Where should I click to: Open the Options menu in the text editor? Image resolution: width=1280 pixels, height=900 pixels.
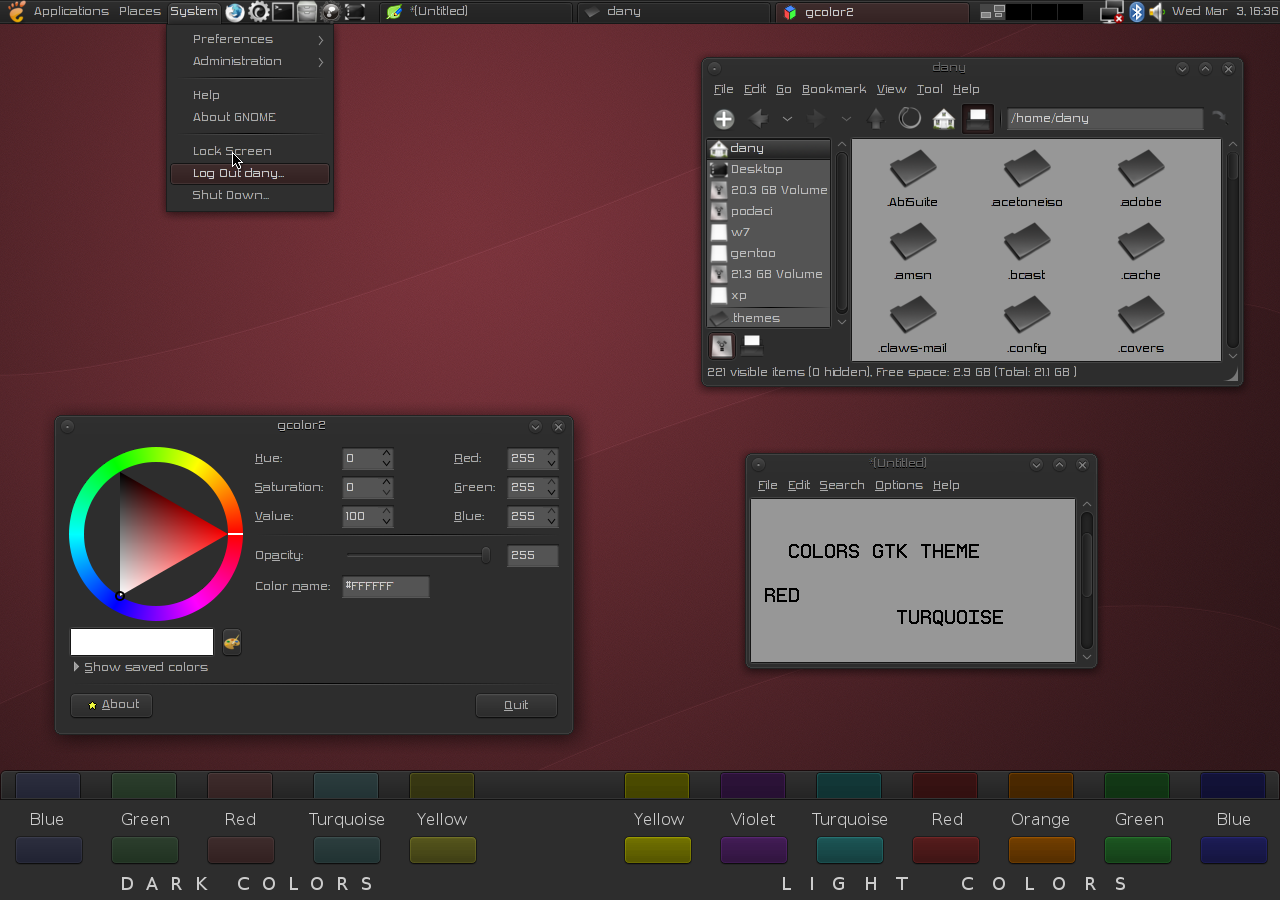pos(898,485)
